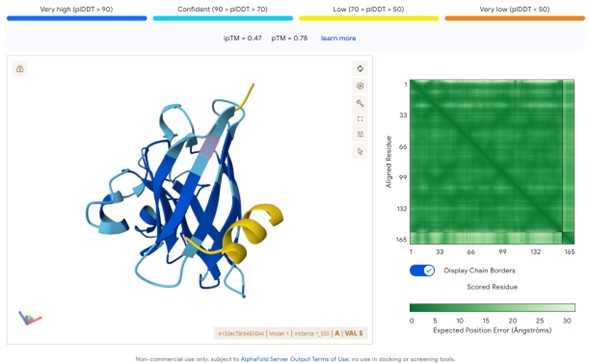The height and width of the screenshot is (363, 589).
Task: Click the 'VAL 5' residue label
Action: point(354,333)
